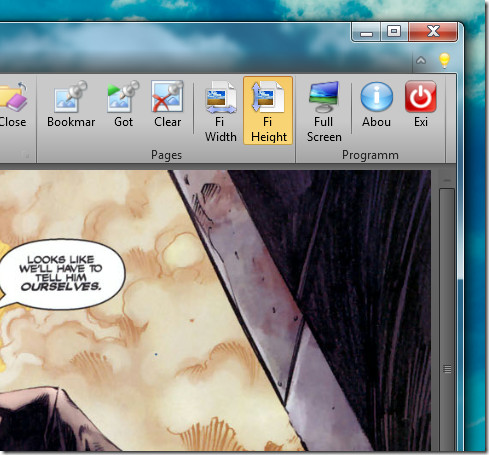Enable the Fit Width page mode
The image size is (489, 455).
tap(220, 111)
